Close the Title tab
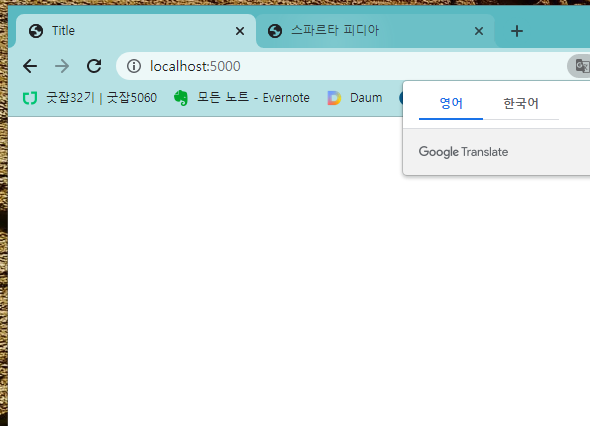Screen dimensions: 590x426 coord(240,31)
